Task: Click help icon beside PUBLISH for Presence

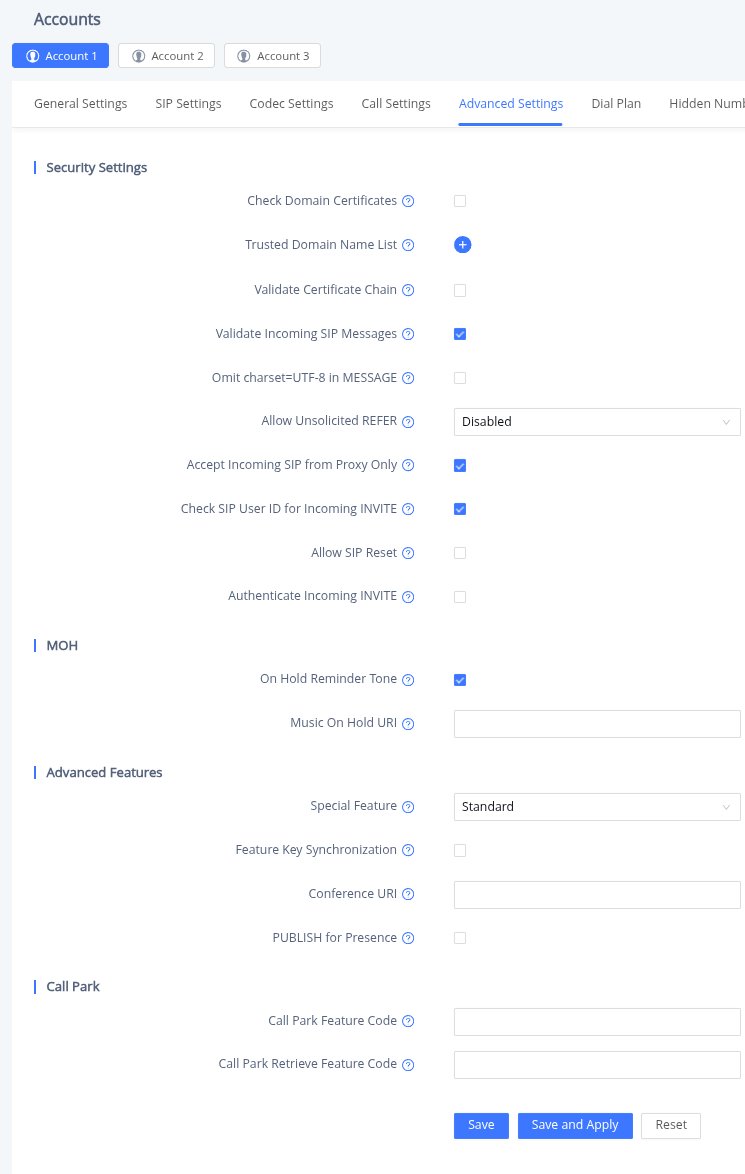Action: tap(408, 939)
